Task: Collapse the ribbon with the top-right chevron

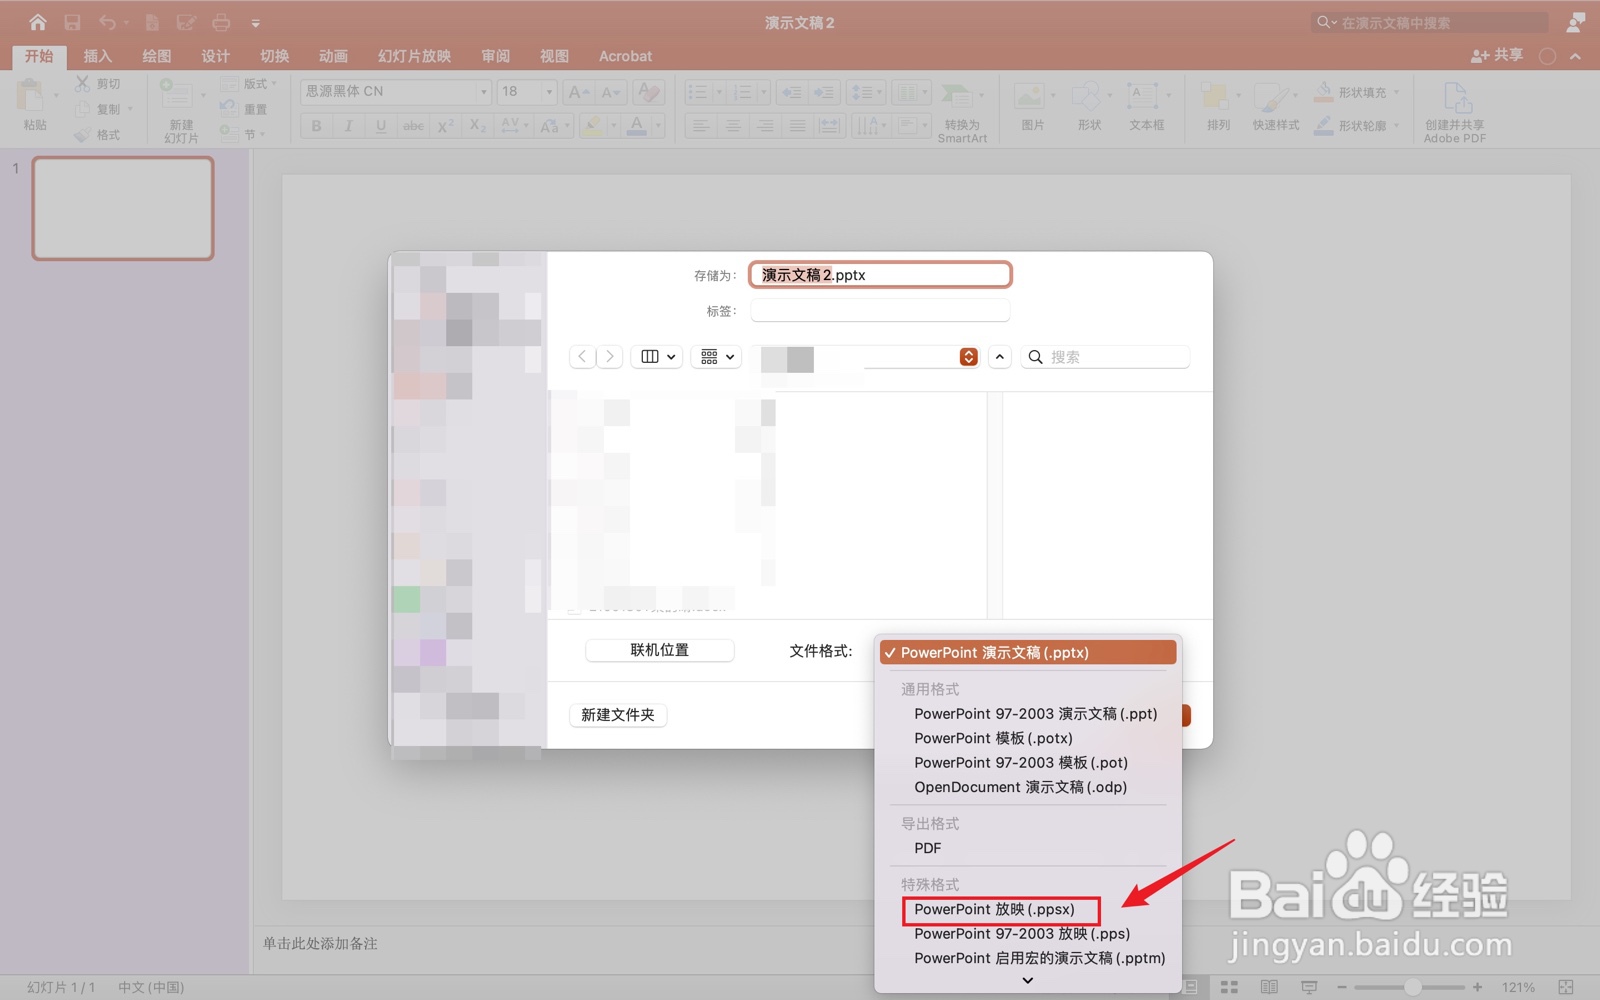Action: (x=1576, y=56)
